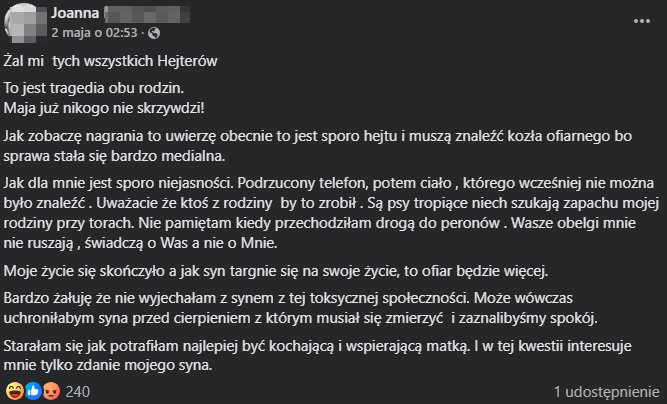The width and height of the screenshot is (667, 404).
Task: Click the blue thumbs-up Like reaction icon
Action: click(x=33, y=391)
